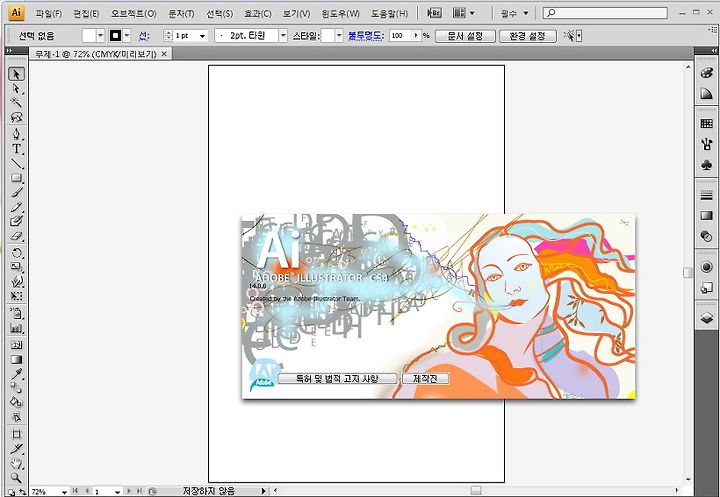
Task: Click the 제작진 credits button
Action: click(x=425, y=378)
